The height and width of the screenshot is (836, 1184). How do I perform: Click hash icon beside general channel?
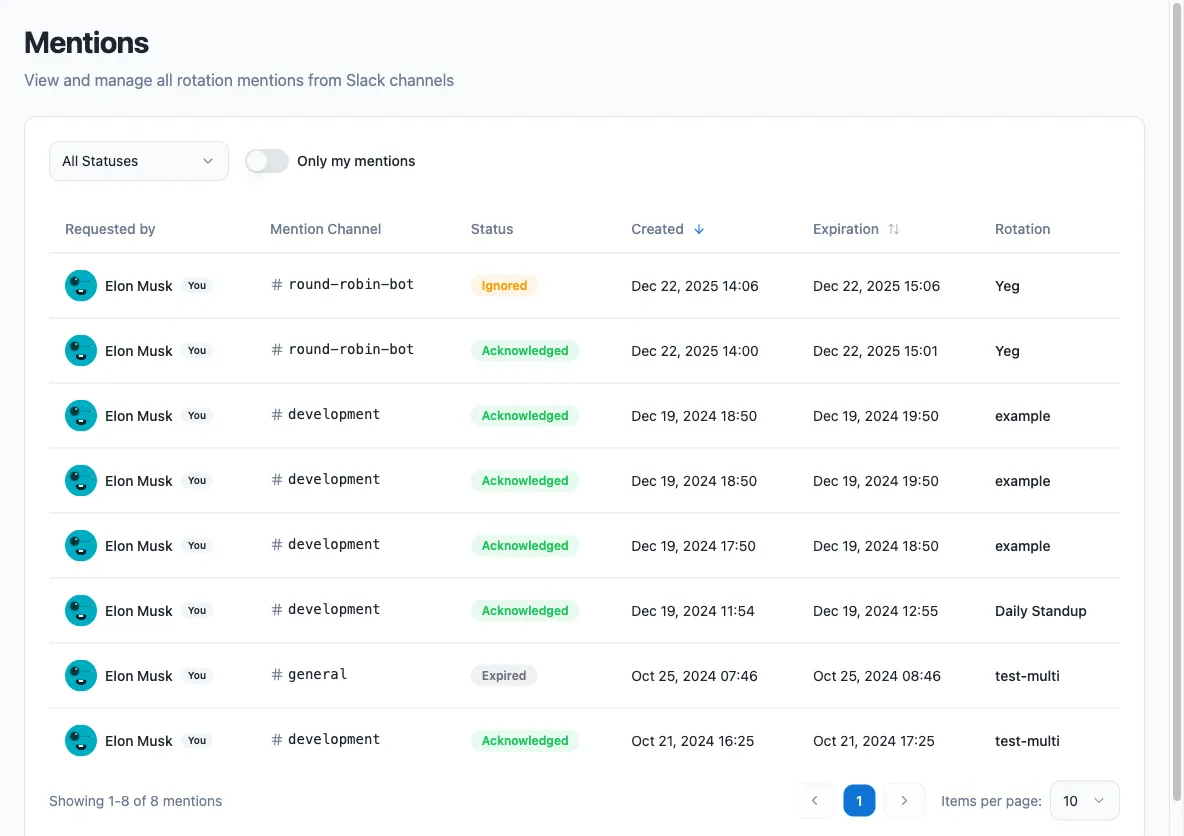tap(277, 675)
